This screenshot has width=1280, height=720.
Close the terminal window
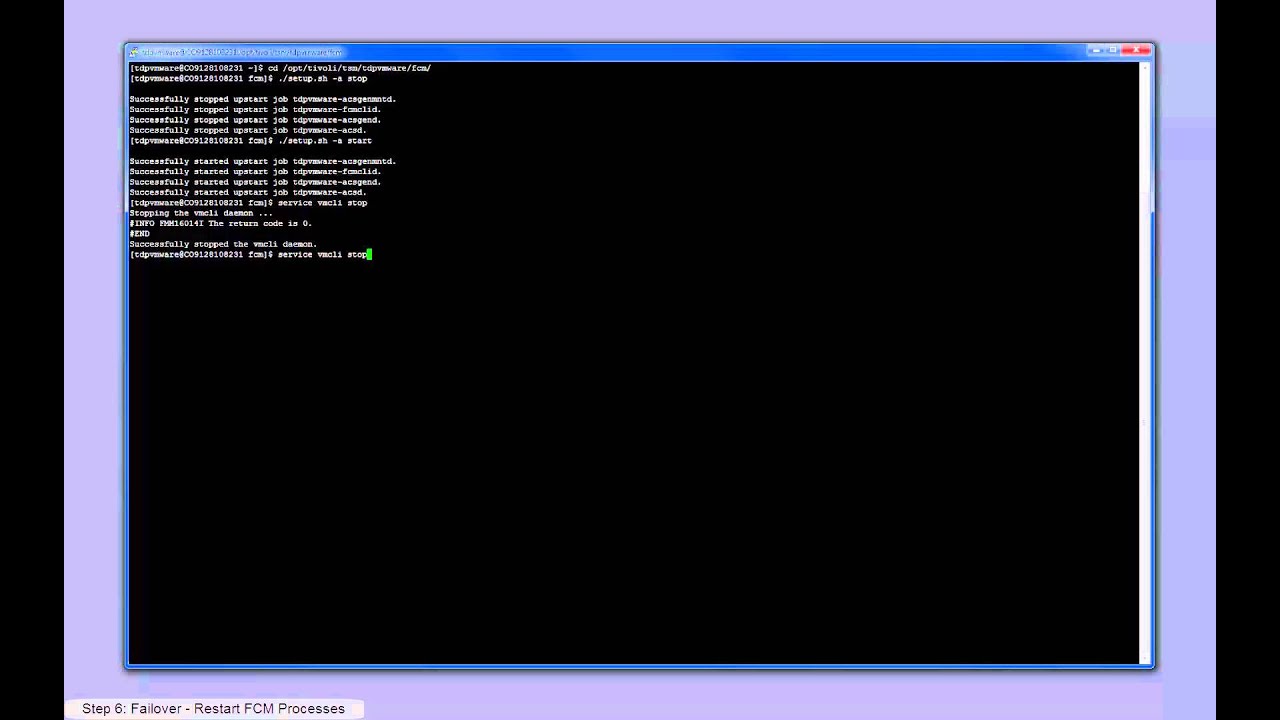(x=1137, y=50)
